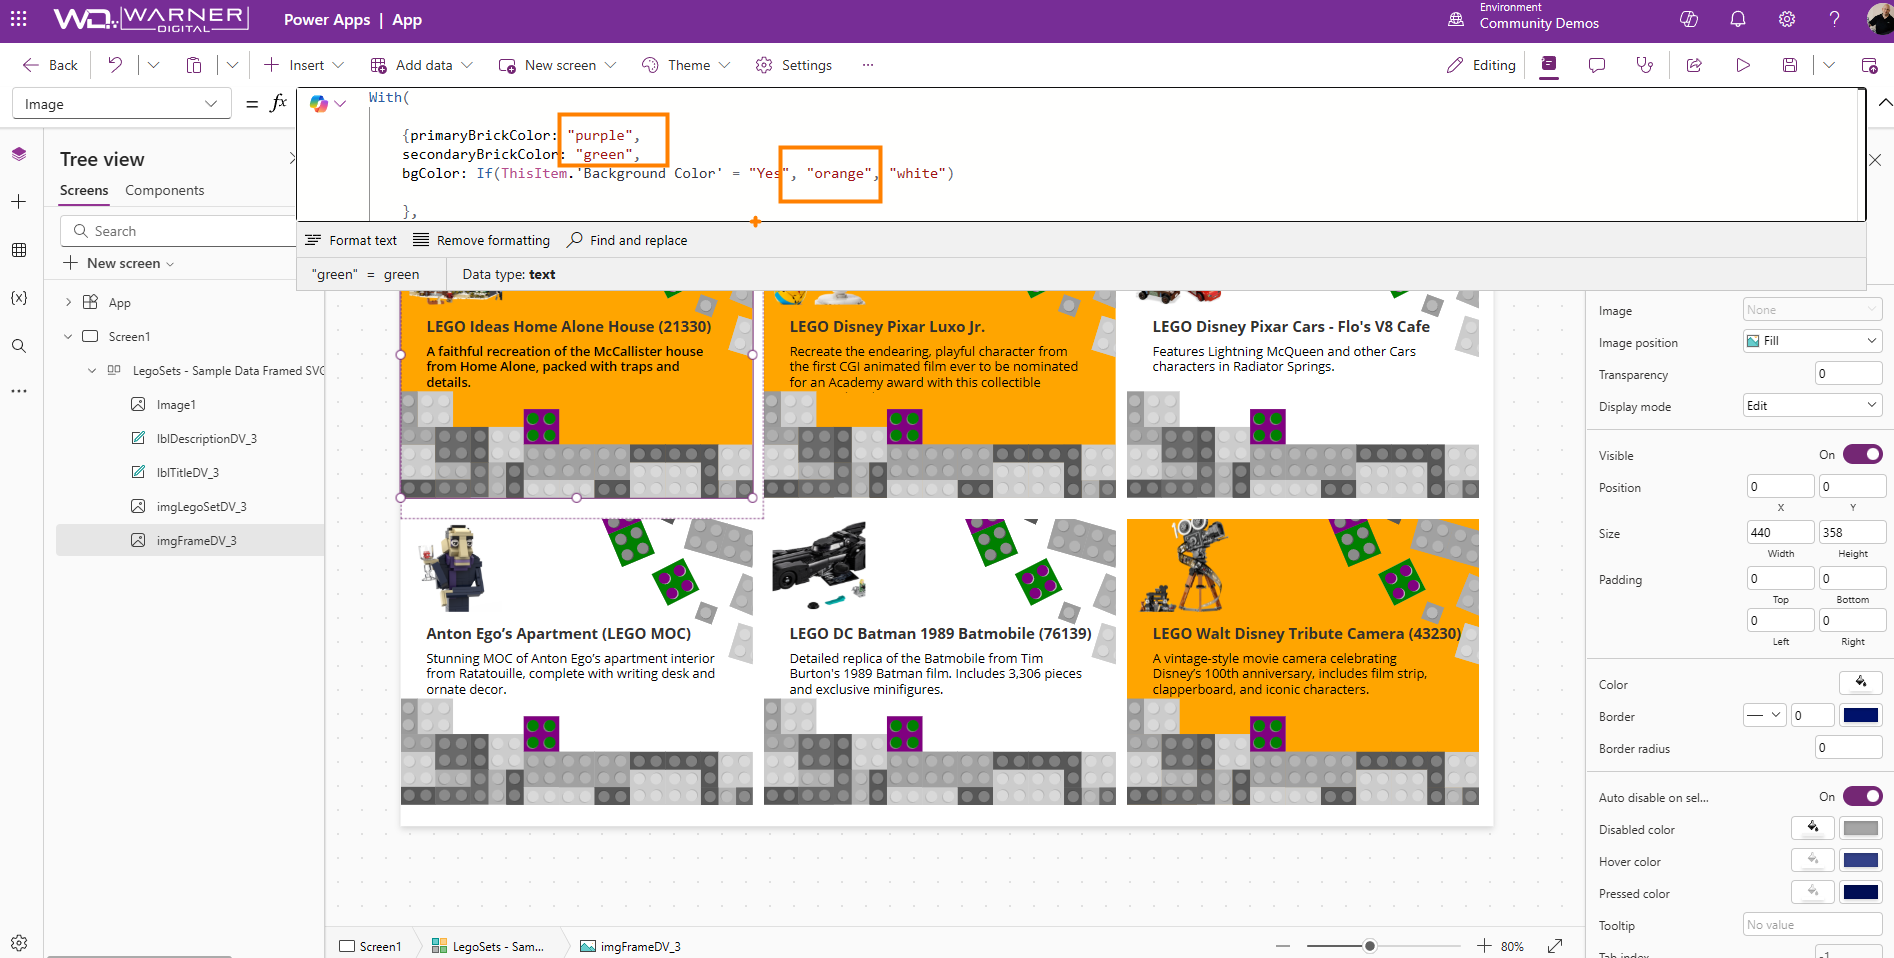Run the app checker stethoscope icon
1894x958 pixels.
[1645, 65]
